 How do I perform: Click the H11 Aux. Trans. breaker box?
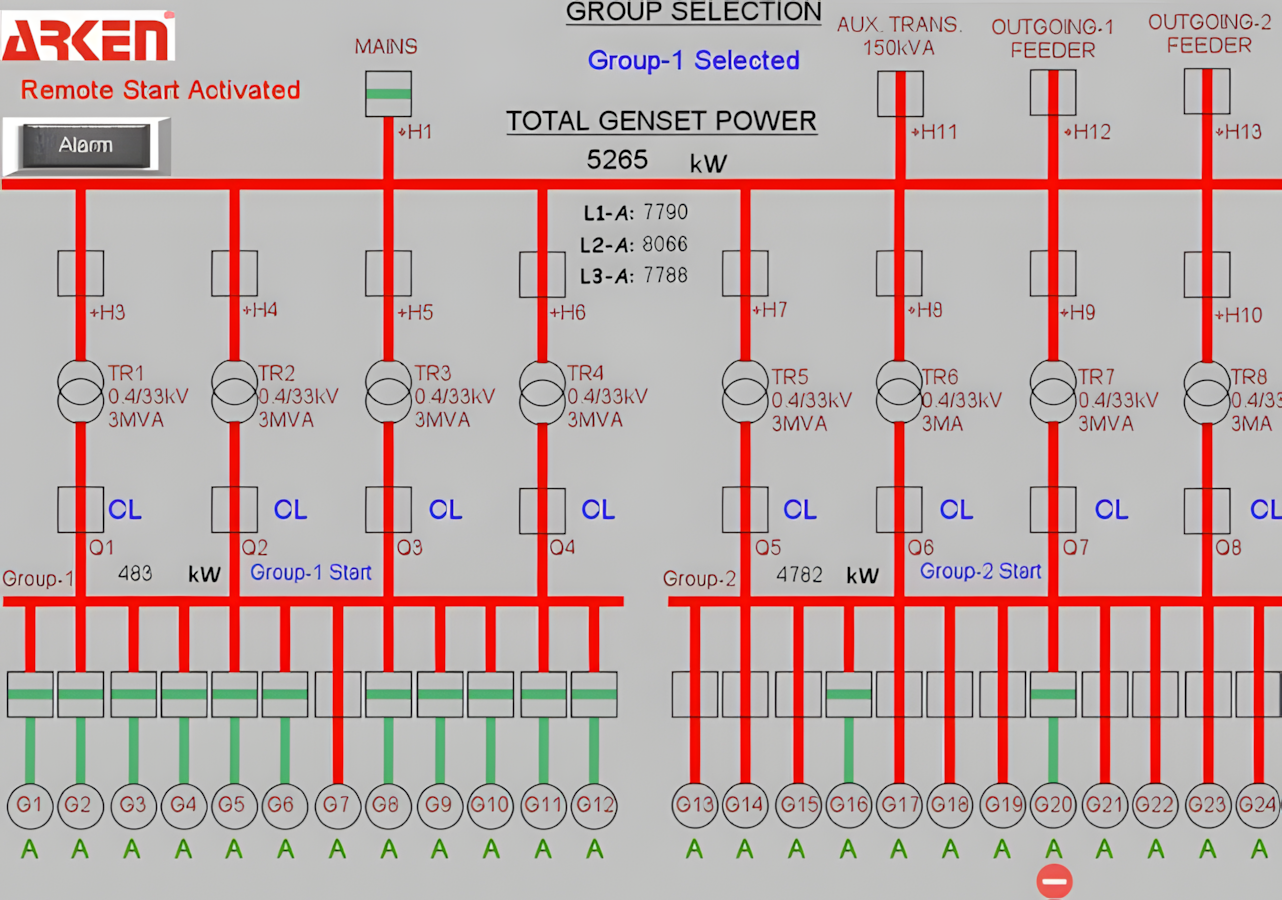pyautogui.click(x=900, y=93)
